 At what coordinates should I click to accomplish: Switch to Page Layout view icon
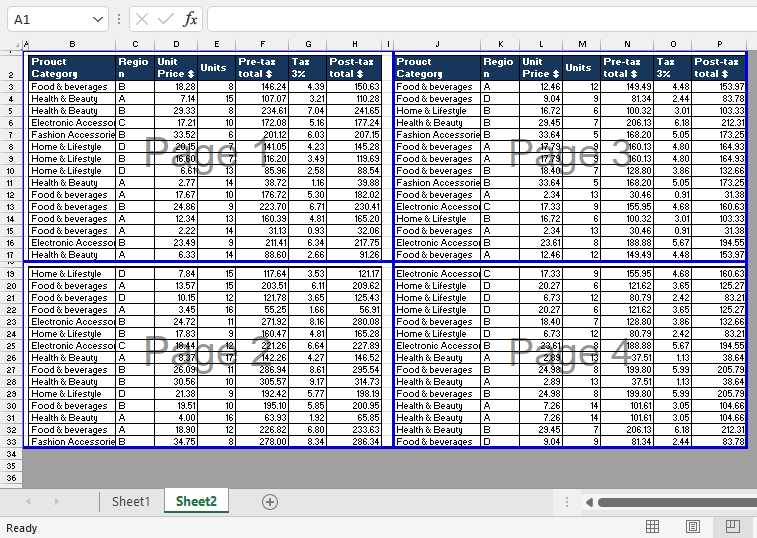point(693,526)
